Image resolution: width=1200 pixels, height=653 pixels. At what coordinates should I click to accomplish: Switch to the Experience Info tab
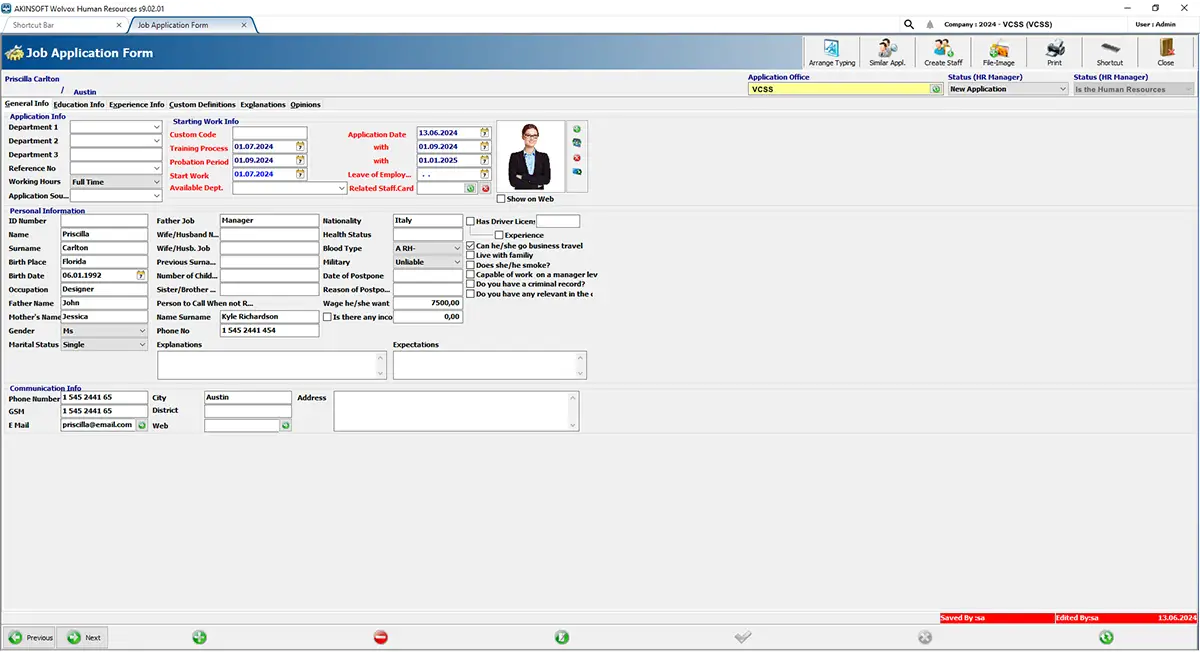click(137, 104)
